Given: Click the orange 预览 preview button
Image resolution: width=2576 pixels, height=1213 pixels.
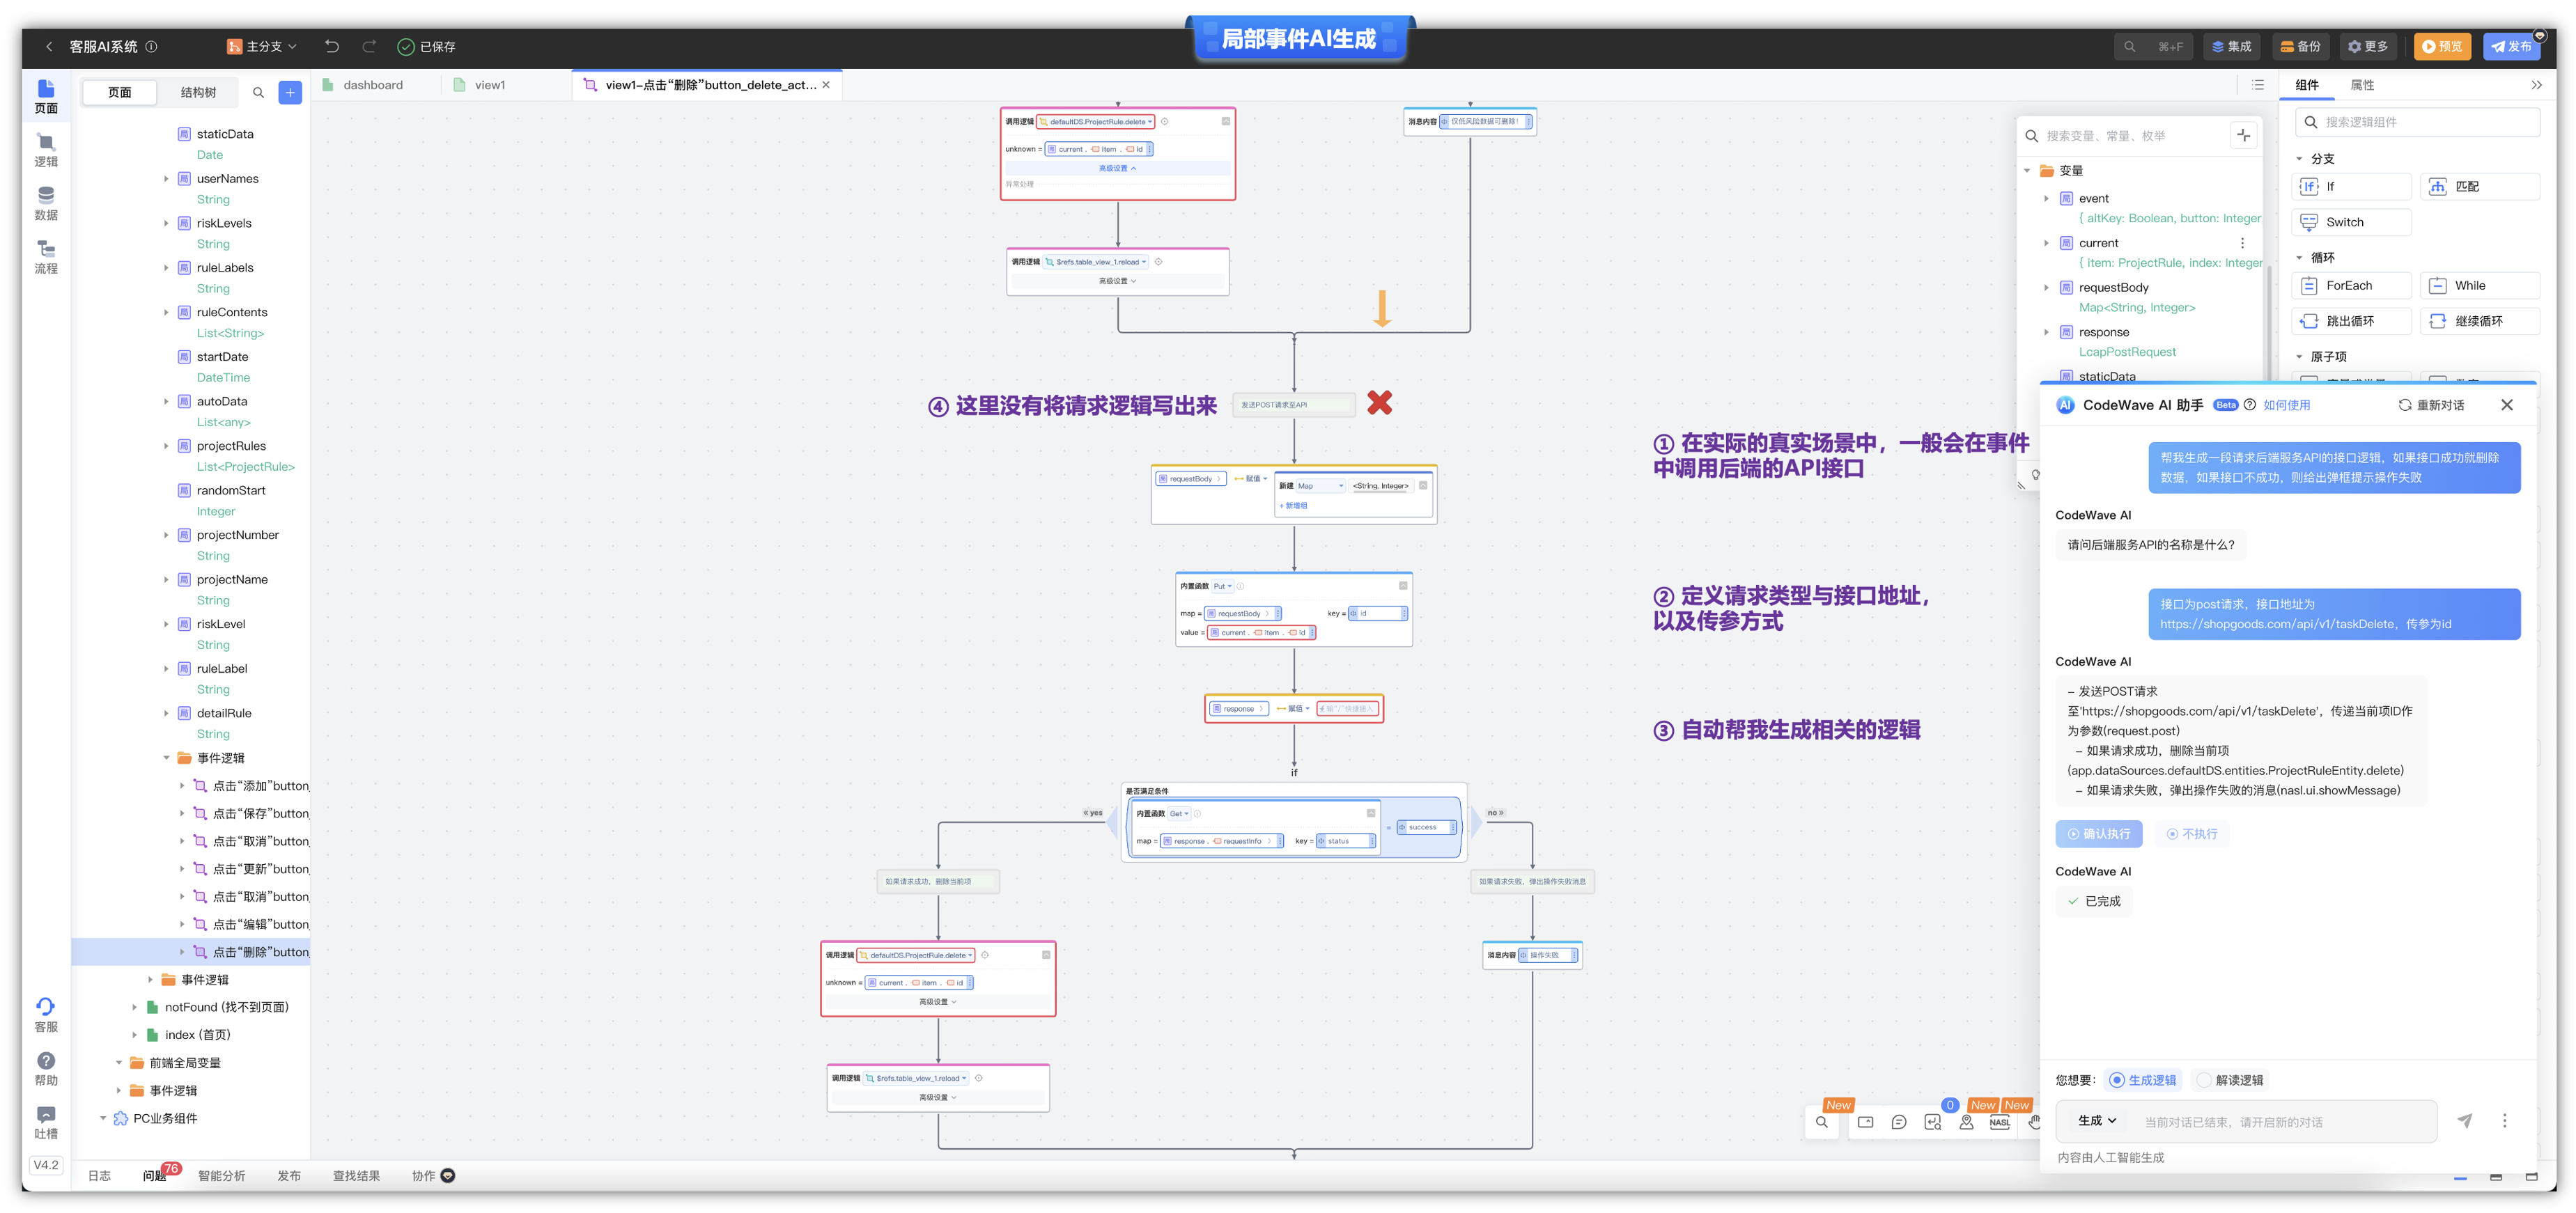Looking at the screenshot, I should tap(2441, 46).
